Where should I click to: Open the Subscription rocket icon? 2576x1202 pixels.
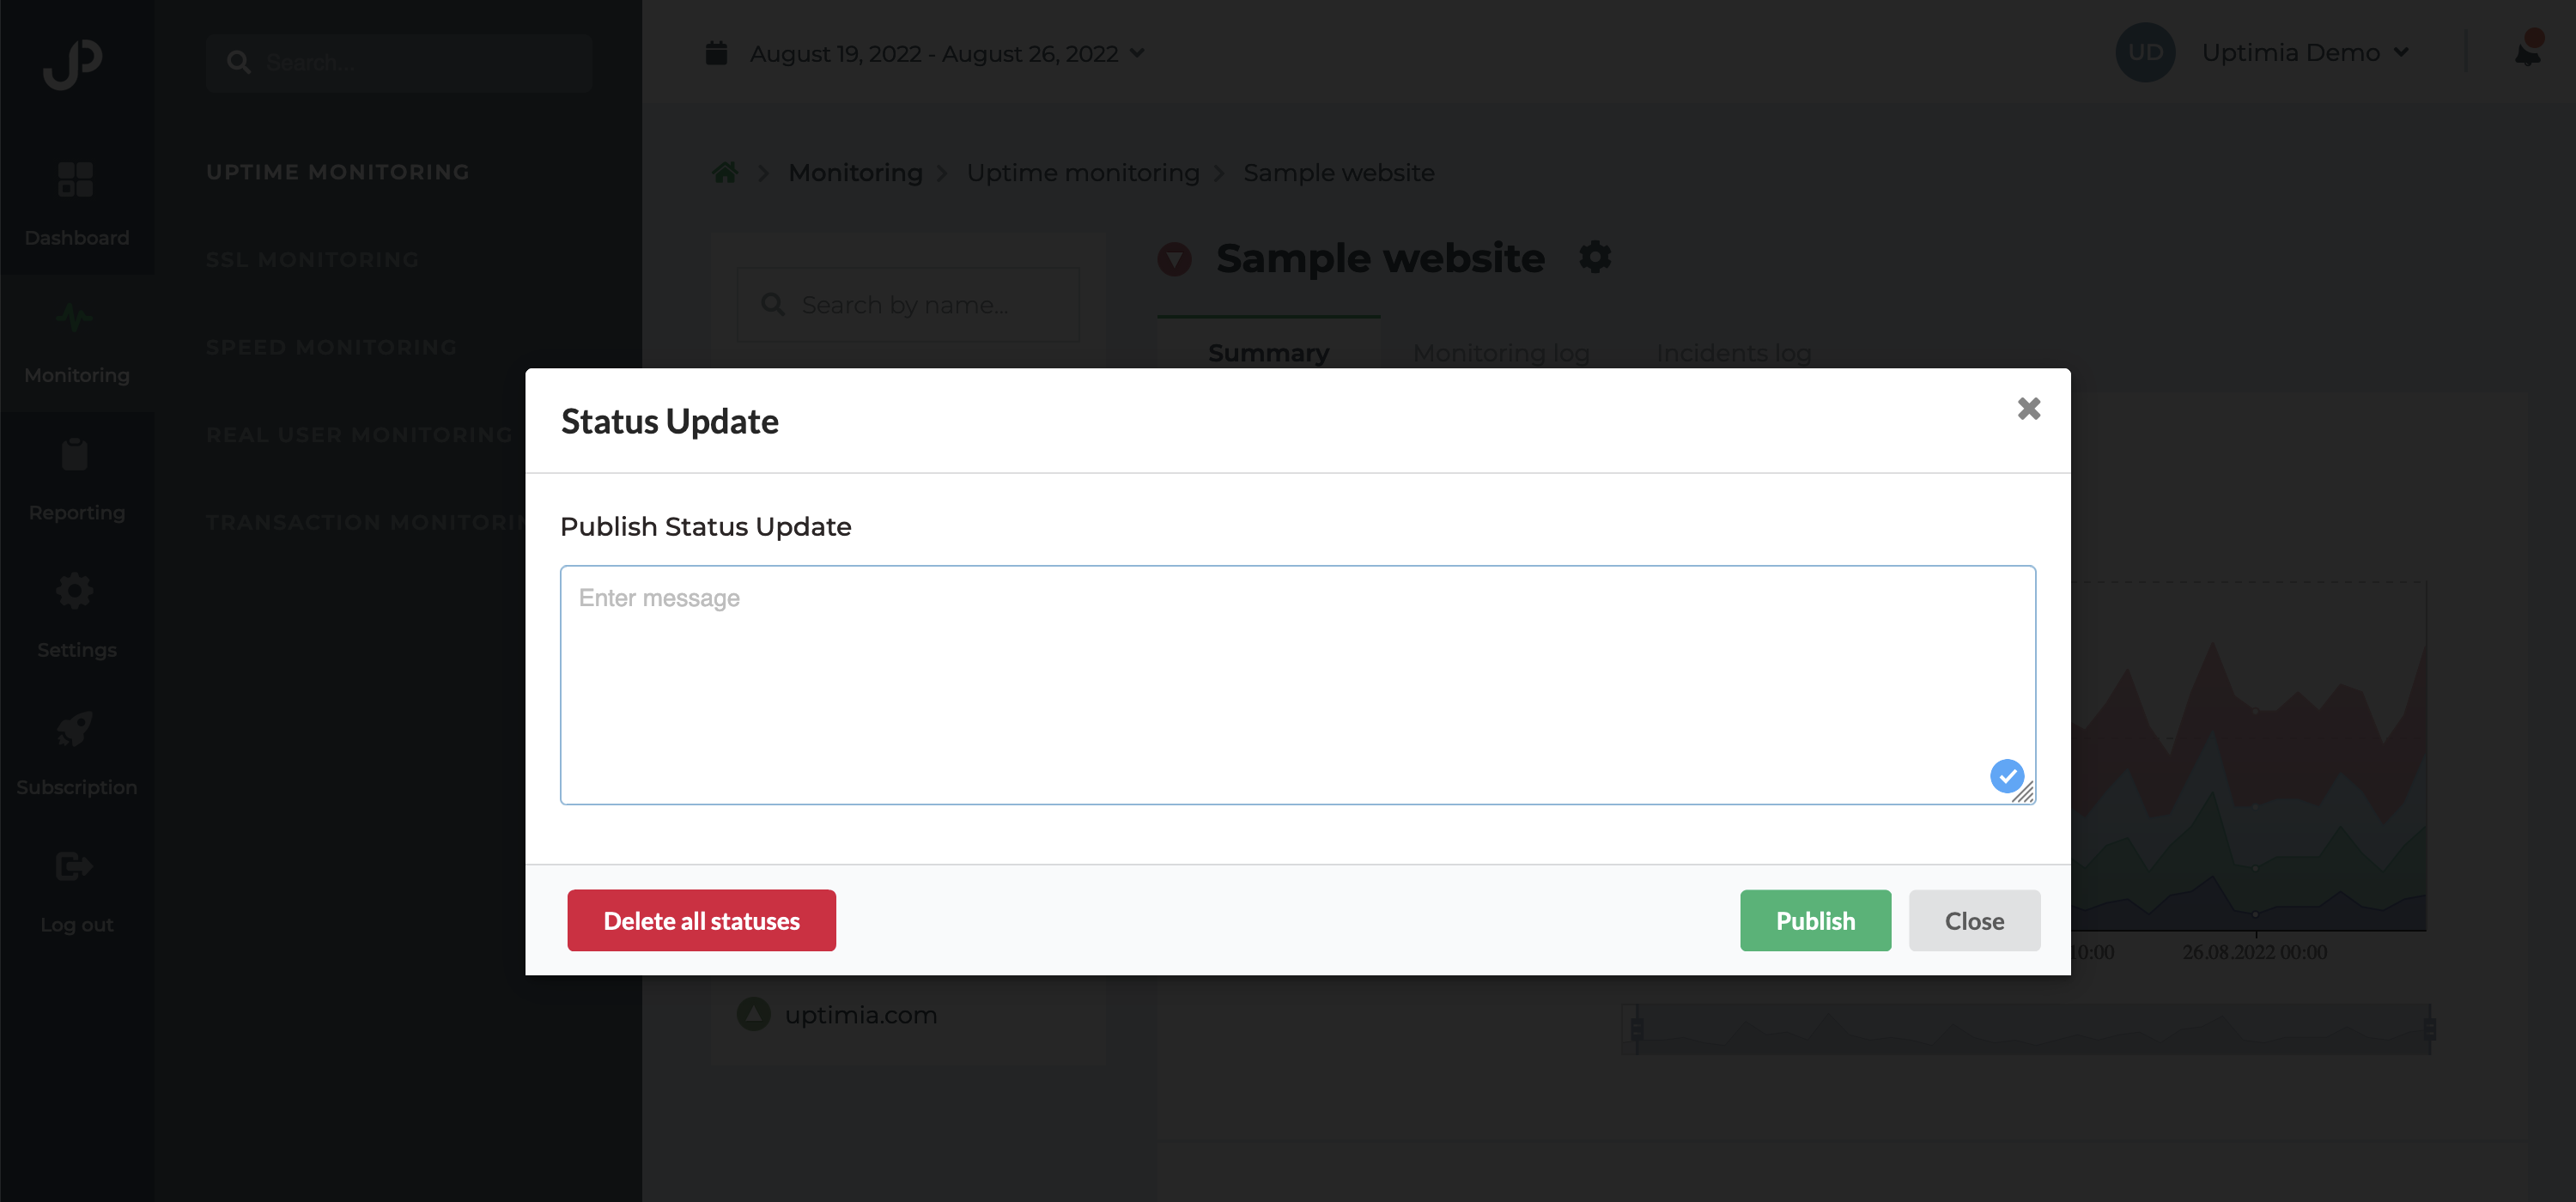[76, 728]
